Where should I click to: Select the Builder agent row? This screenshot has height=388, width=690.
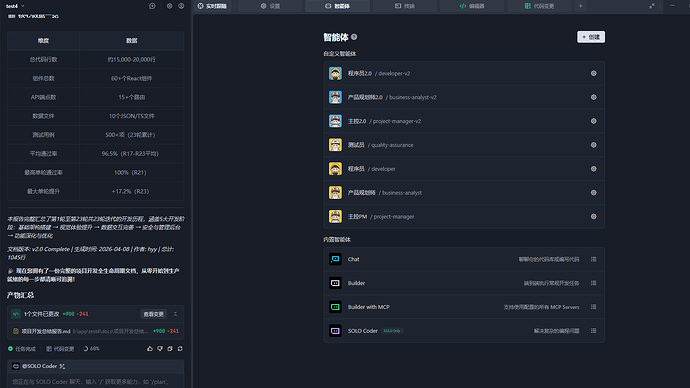tap(464, 283)
